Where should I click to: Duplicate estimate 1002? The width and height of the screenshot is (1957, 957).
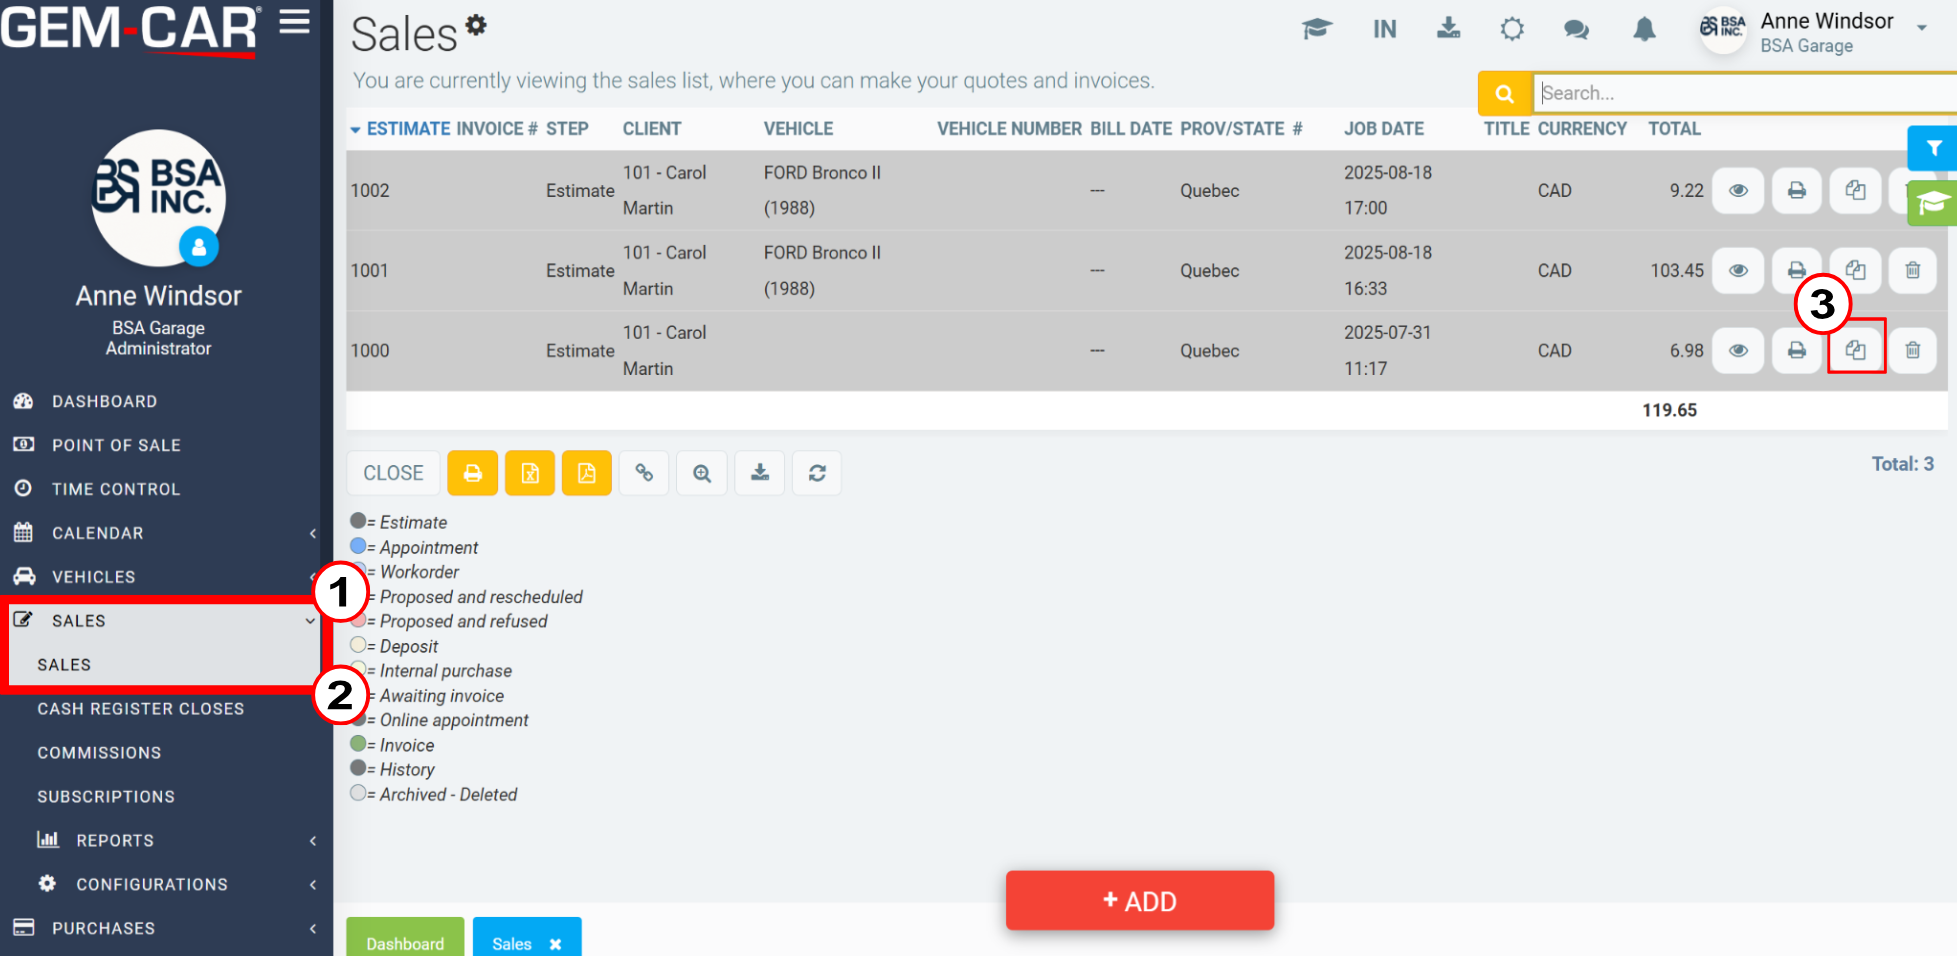1855,190
